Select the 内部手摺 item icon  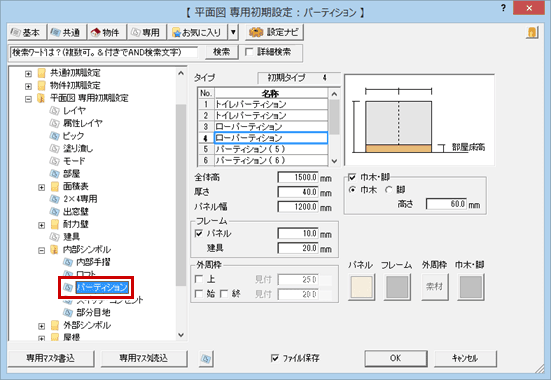pyautogui.click(x=68, y=262)
